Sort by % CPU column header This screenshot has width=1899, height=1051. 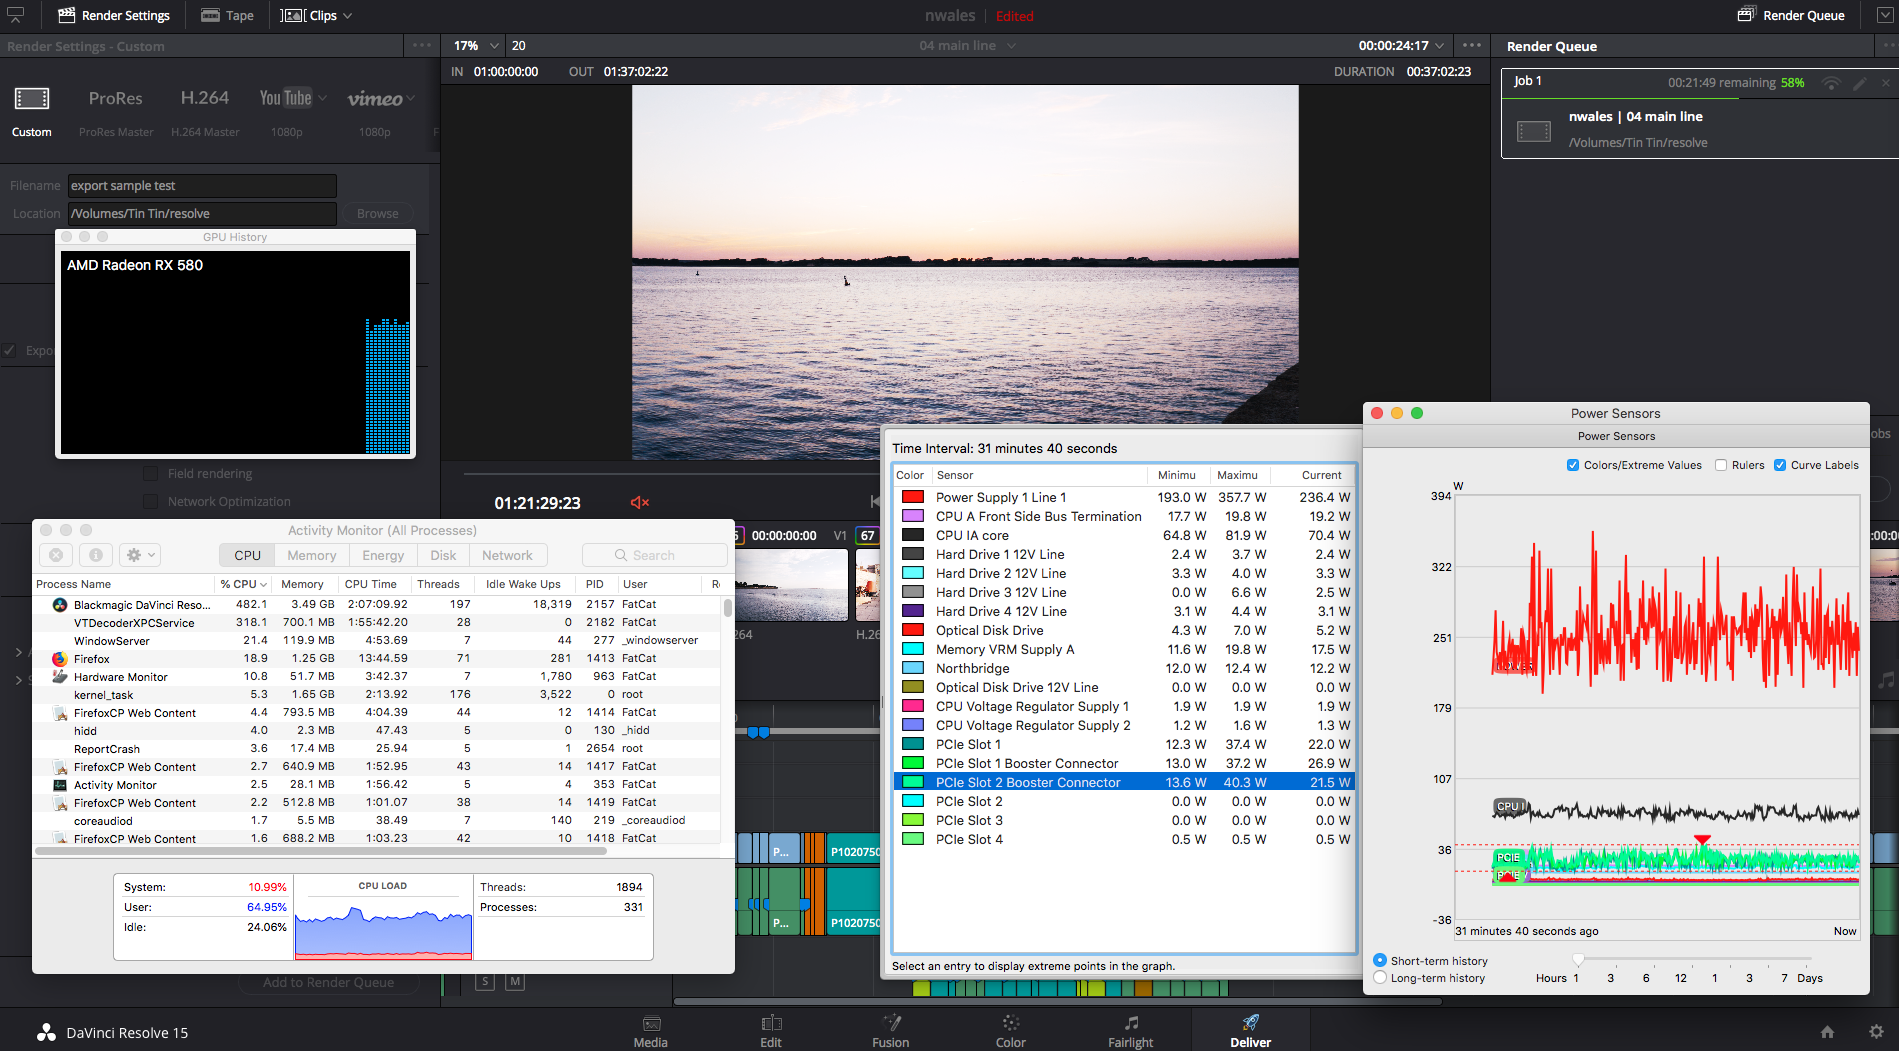(243, 584)
